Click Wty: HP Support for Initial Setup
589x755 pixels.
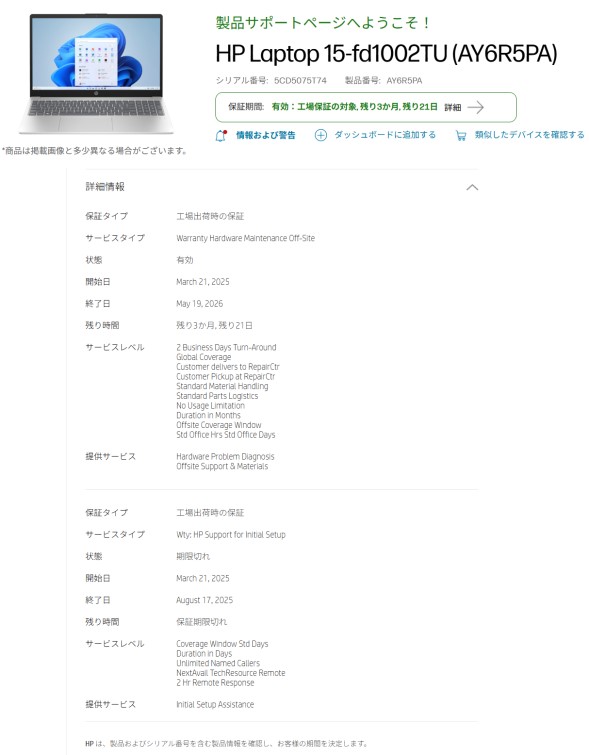coord(231,534)
